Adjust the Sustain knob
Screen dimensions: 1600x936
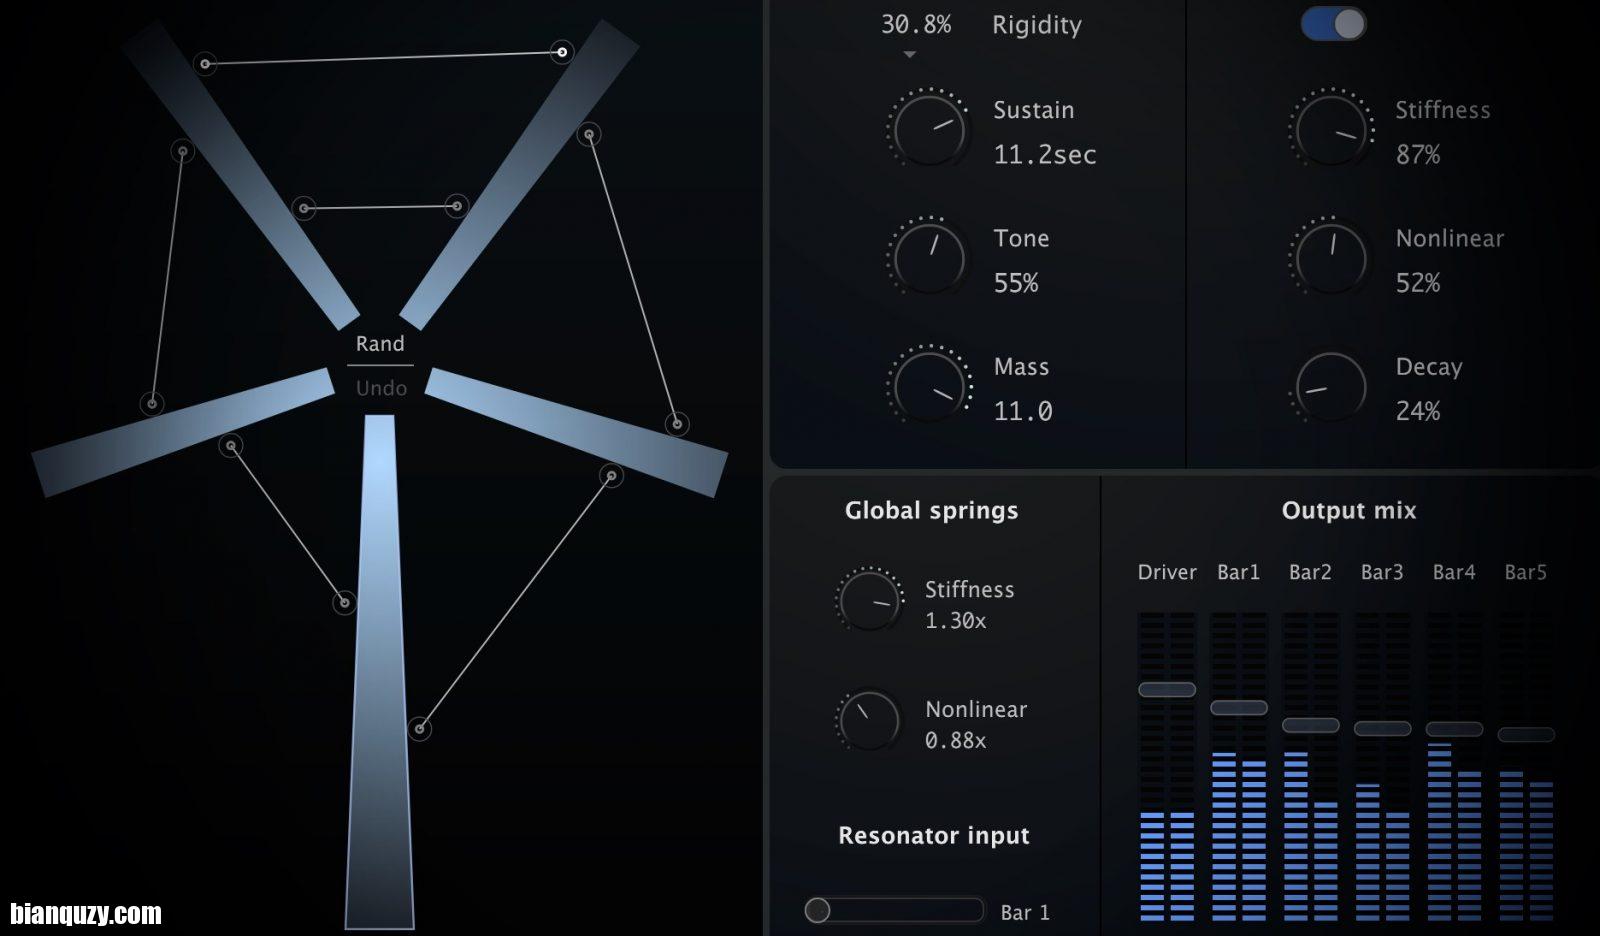tap(929, 129)
